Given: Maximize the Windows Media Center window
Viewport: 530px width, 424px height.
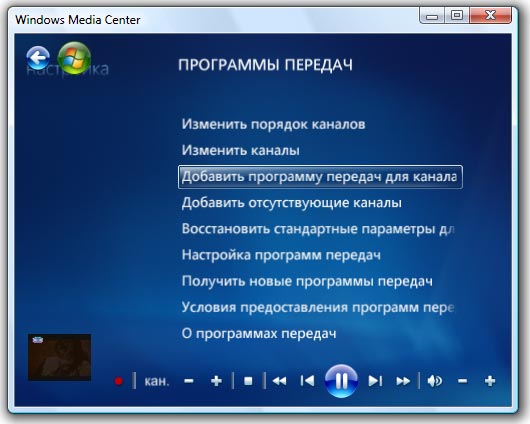Looking at the screenshot, I should point(457,16).
